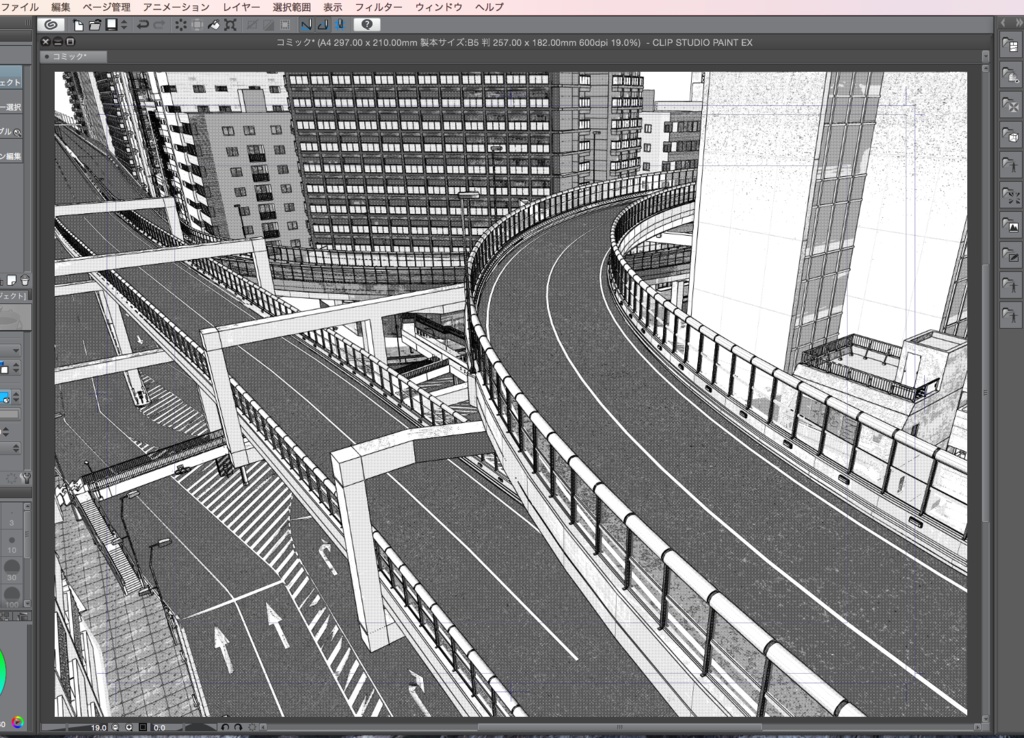Viewport: 1024px width, 738px height.
Task: Toggle Snap to Ruler icon
Action: 306,25
